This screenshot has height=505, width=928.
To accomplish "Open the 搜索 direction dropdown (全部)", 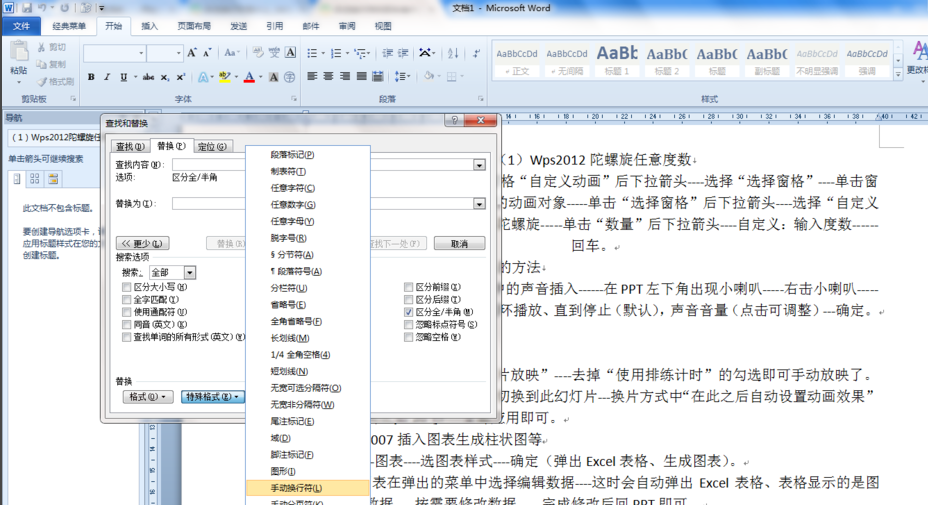I will pyautogui.click(x=190, y=272).
